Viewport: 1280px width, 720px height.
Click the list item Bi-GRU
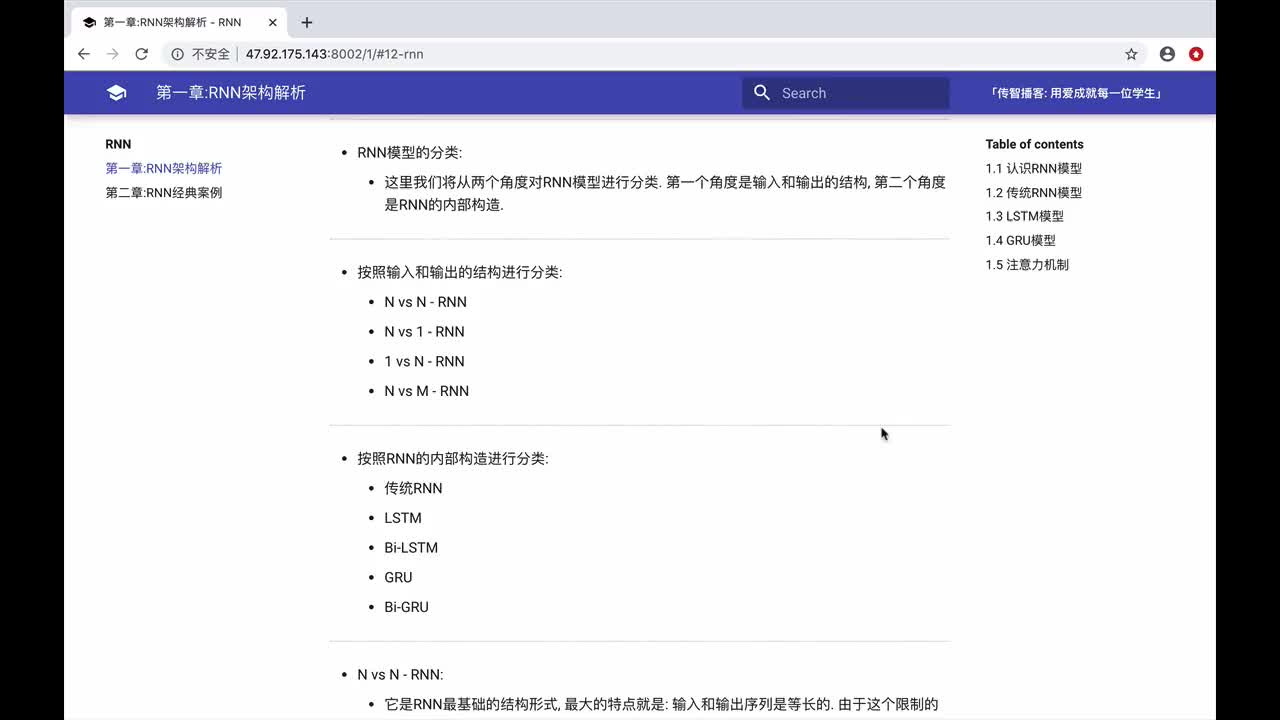(406, 607)
